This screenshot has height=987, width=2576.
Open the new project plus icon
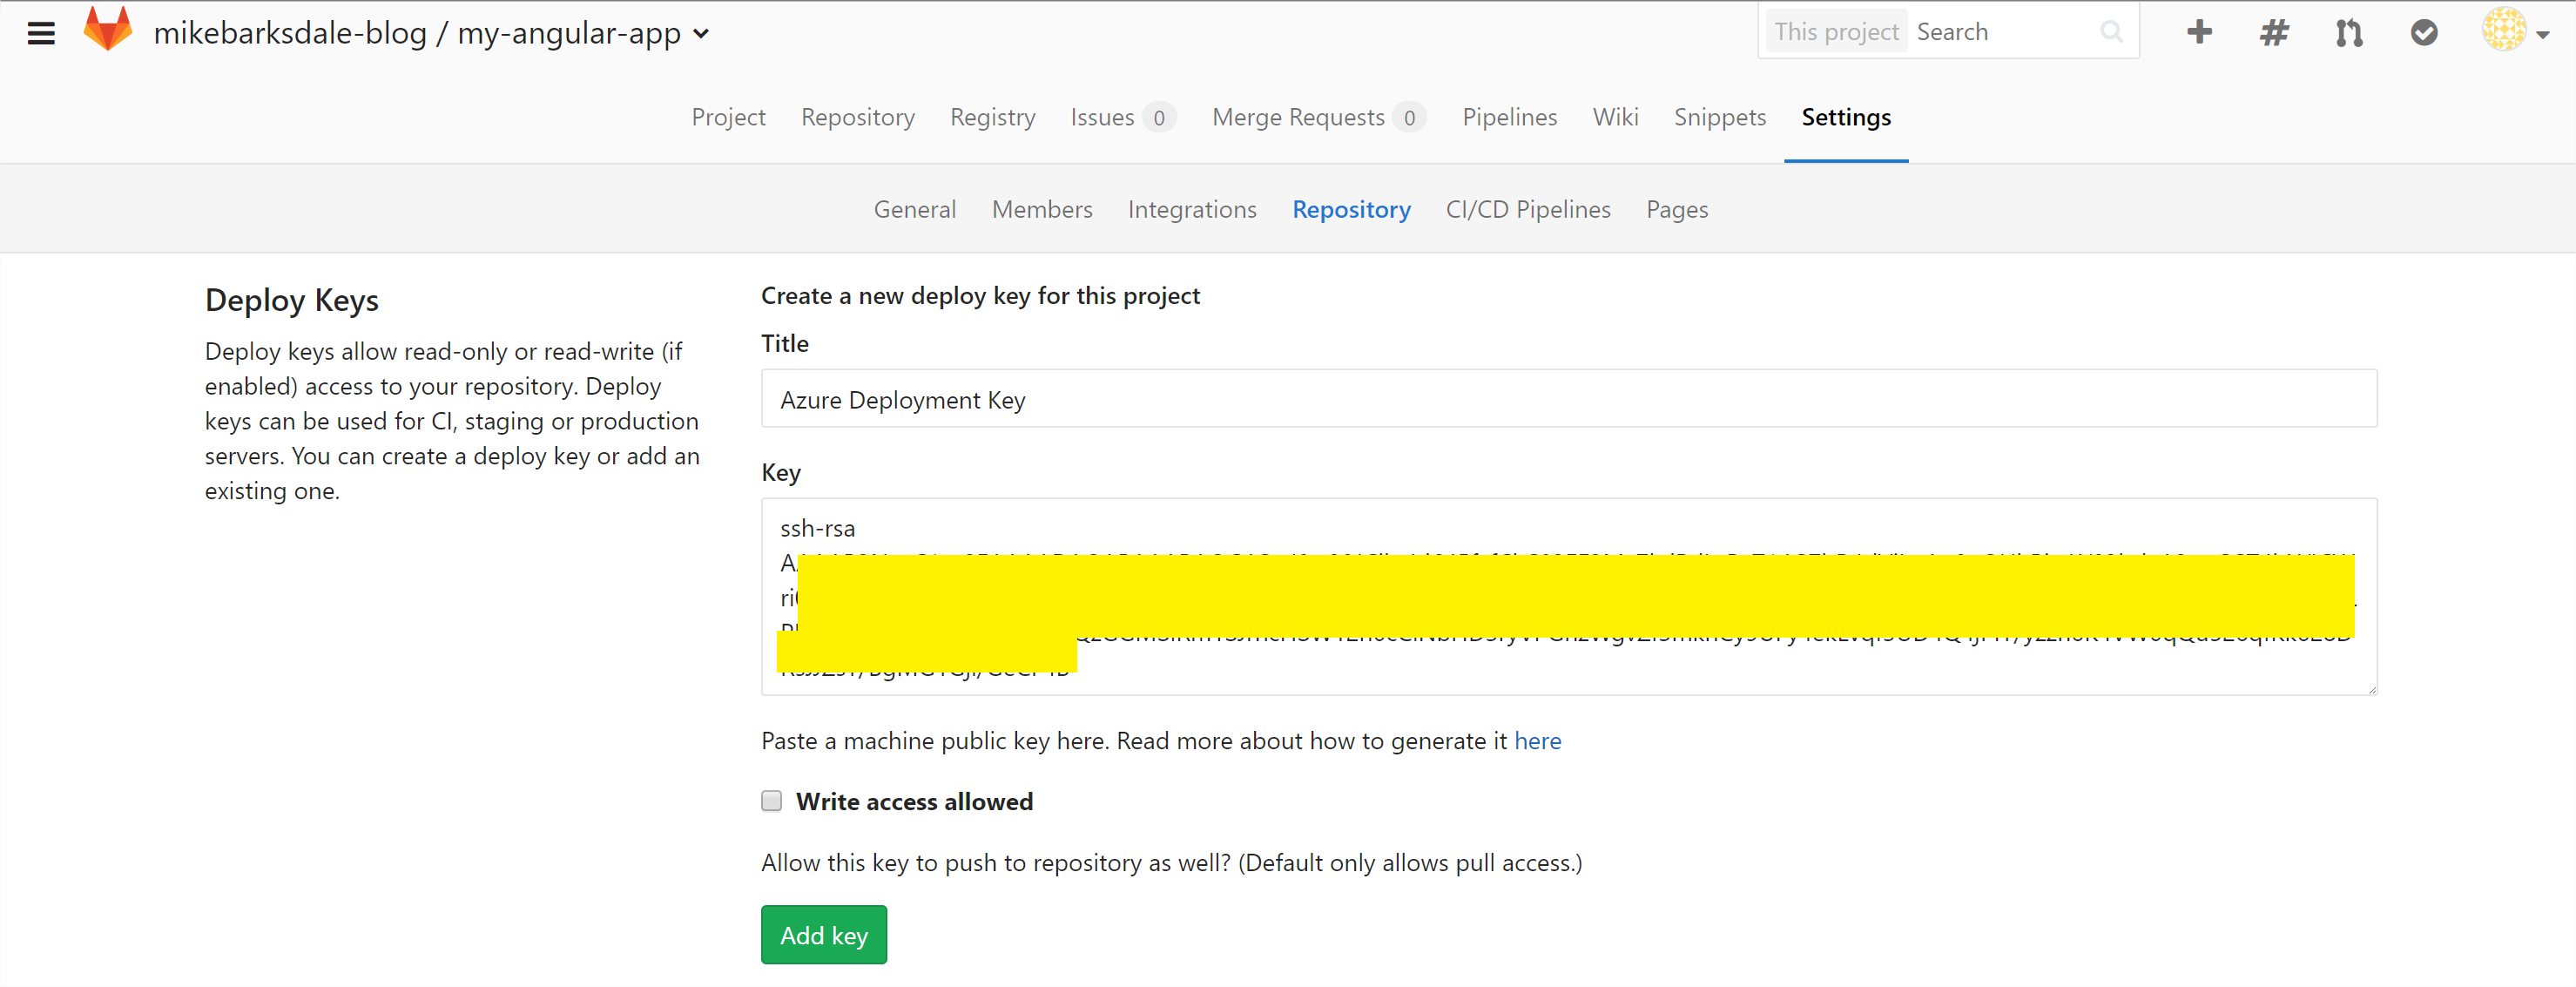click(x=2198, y=32)
